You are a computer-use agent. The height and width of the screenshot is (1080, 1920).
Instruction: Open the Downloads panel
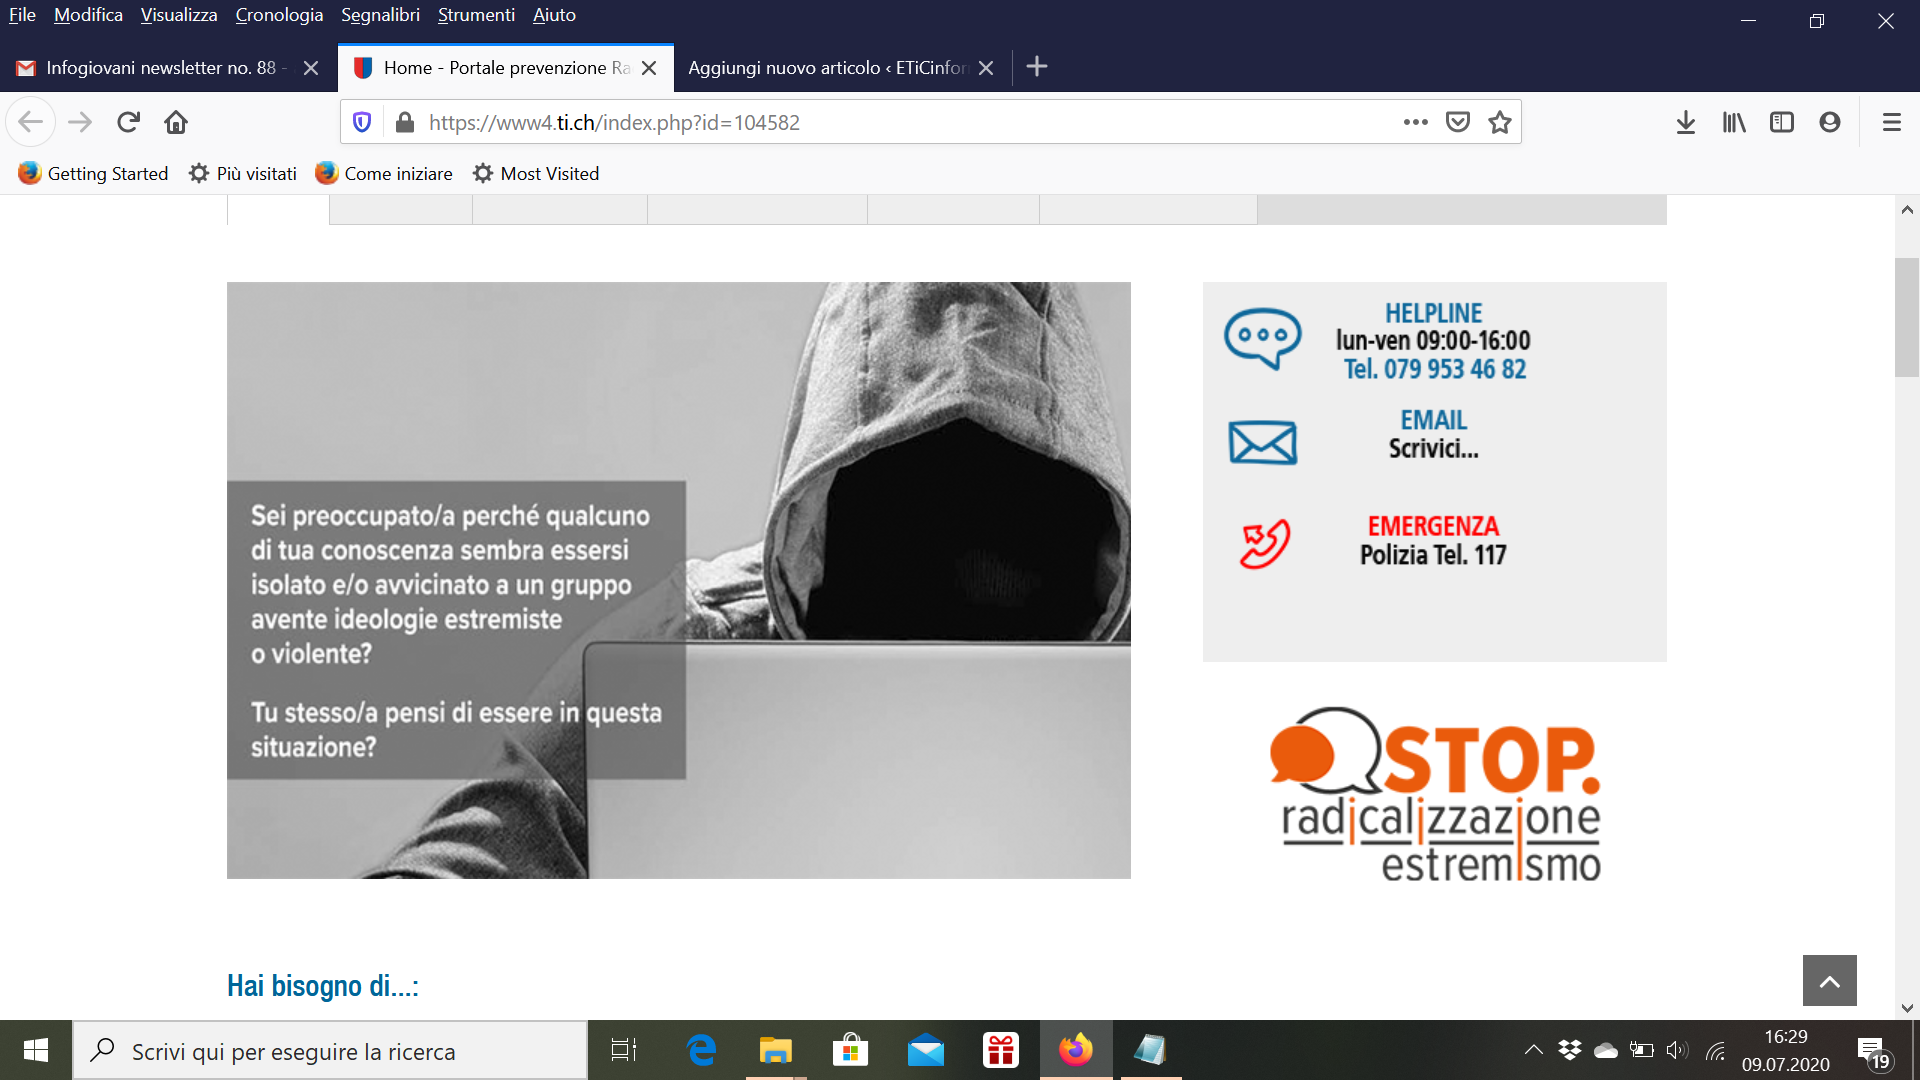(x=1686, y=122)
